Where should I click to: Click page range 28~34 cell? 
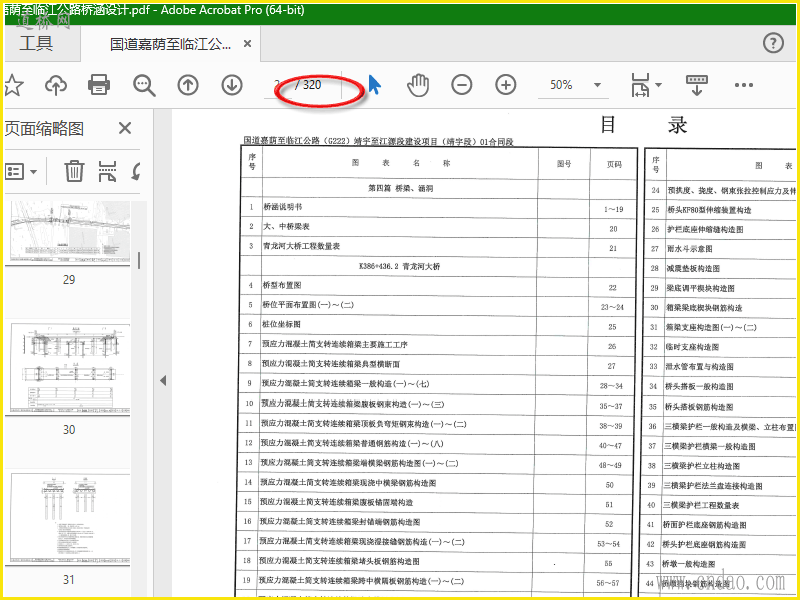tap(611, 386)
